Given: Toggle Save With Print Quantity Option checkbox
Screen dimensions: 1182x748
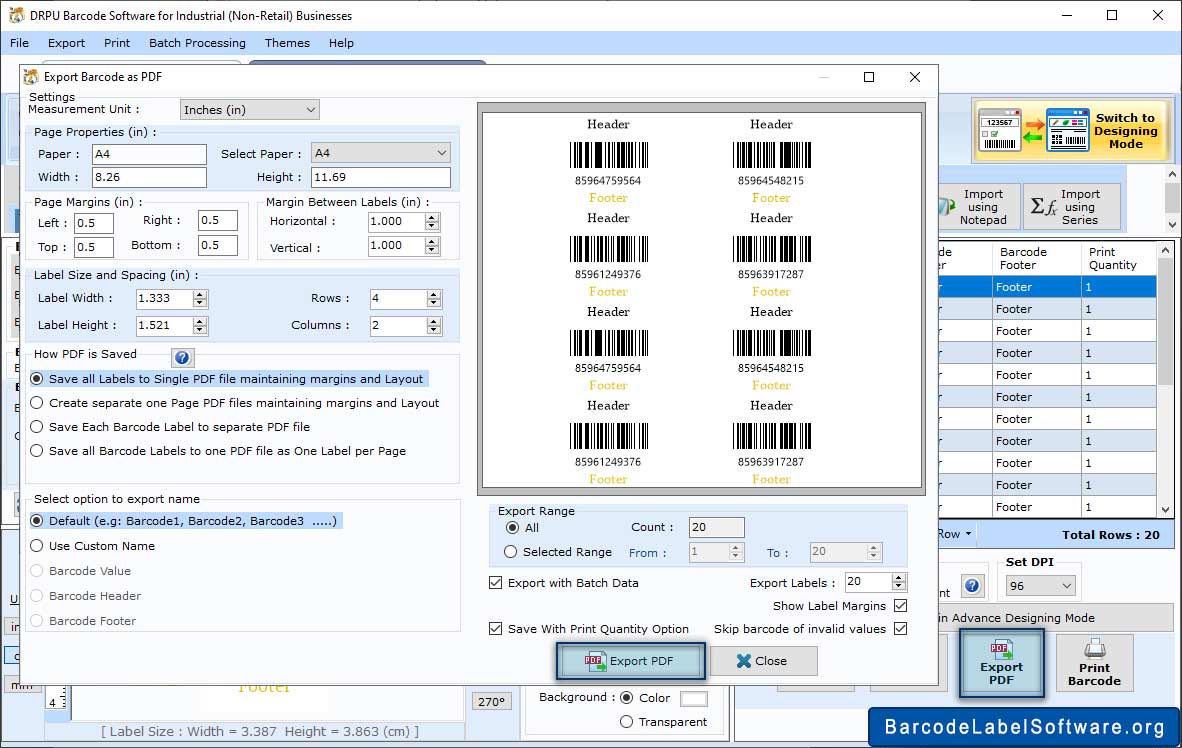Looking at the screenshot, I should (495, 629).
